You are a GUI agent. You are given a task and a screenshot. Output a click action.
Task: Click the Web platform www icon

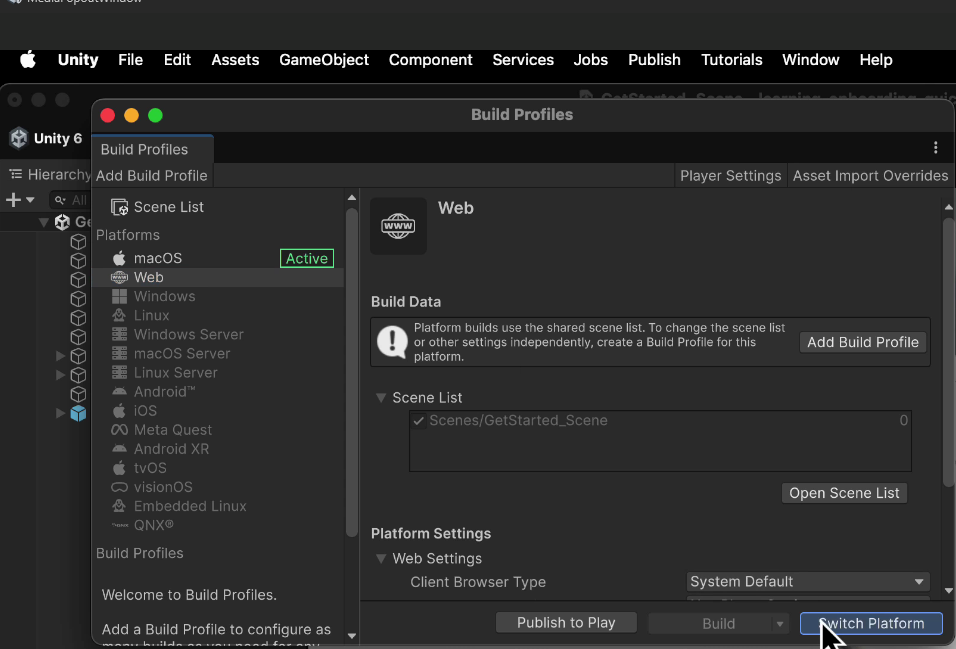[x=398, y=226]
